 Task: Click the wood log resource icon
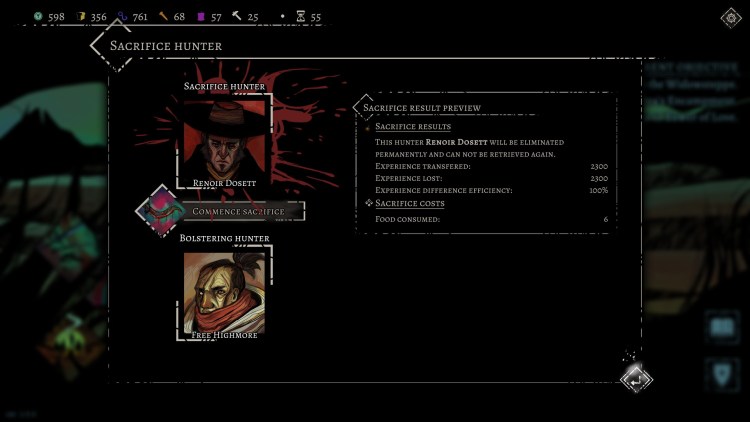[x=162, y=16]
